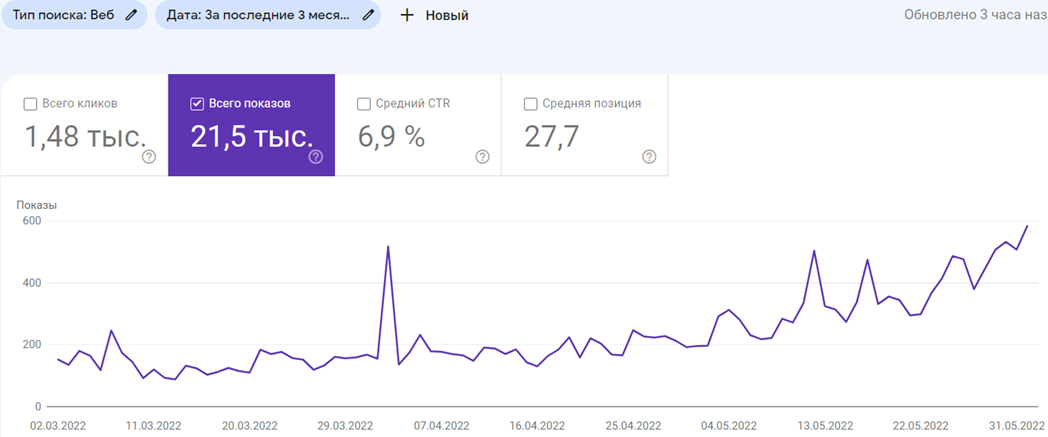Enable the Всего кликов checkbox
1048x437 pixels.
click(29, 104)
